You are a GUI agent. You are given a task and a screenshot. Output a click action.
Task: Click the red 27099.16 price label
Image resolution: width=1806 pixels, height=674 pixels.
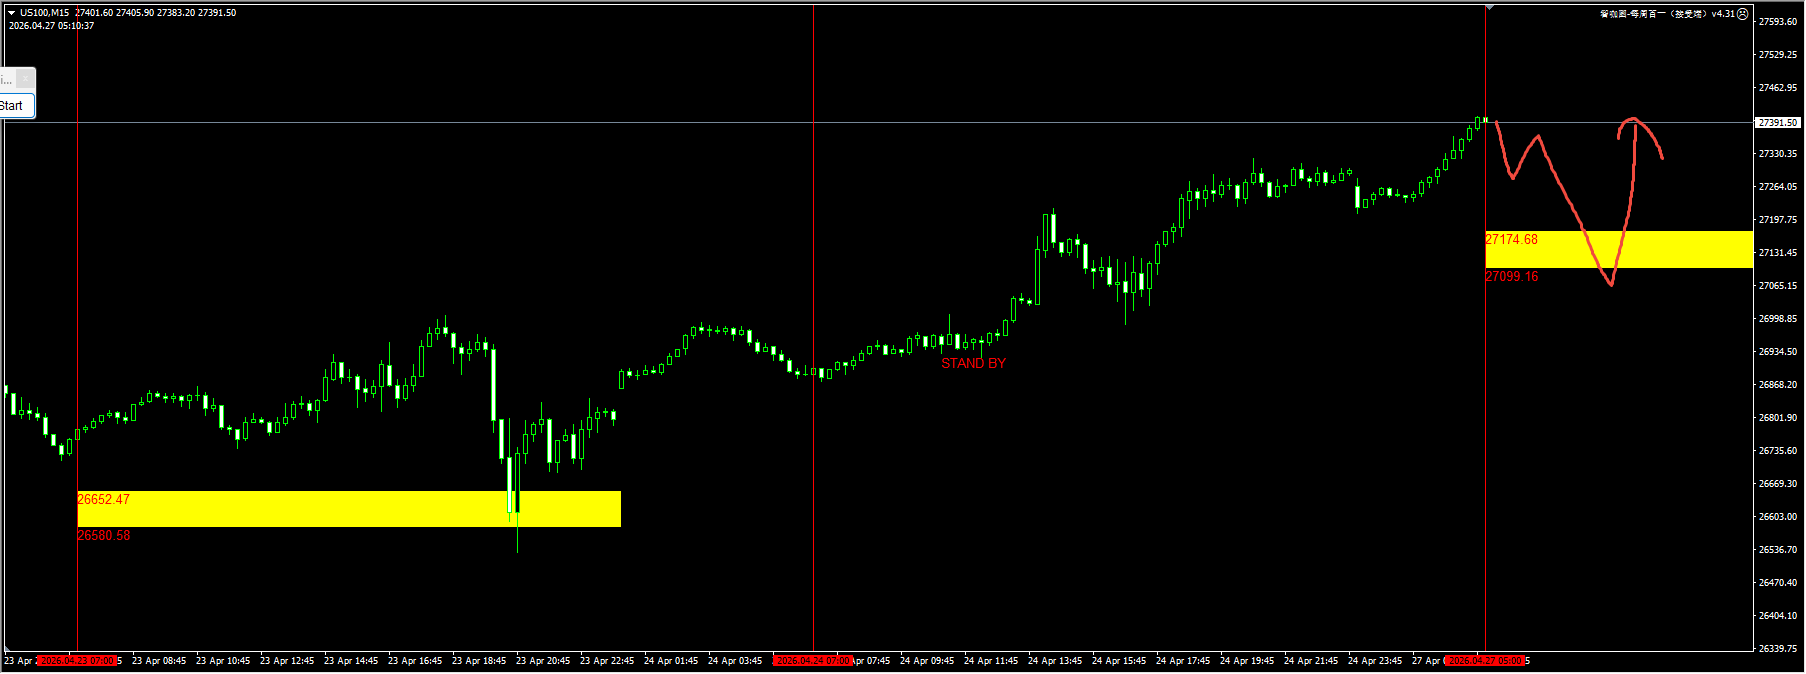1511,277
